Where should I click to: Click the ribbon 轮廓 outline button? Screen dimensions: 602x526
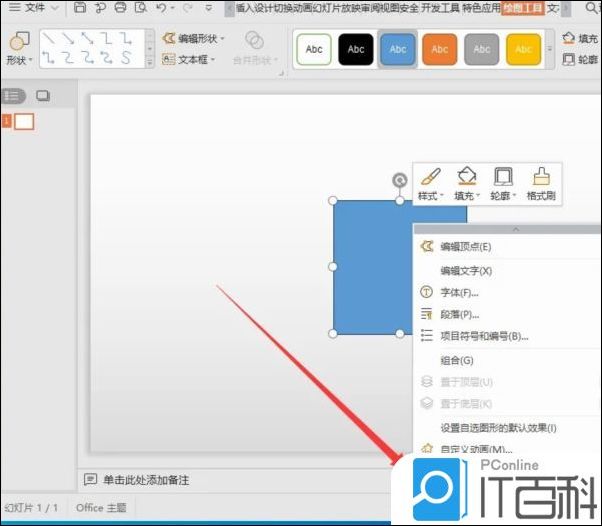click(580, 59)
